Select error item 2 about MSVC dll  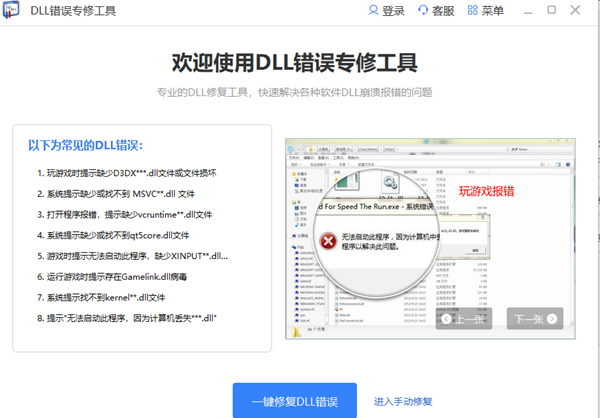pyautogui.click(x=116, y=194)
